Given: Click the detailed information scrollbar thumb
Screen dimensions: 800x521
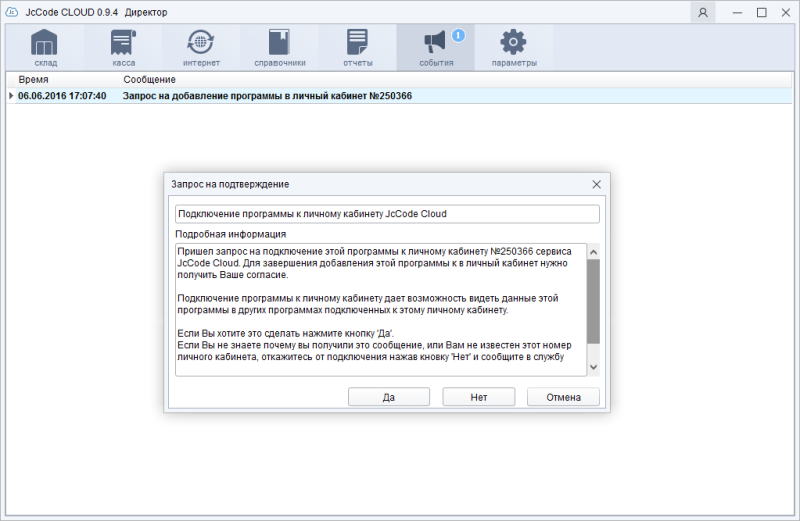Looking at the screenshot, I should coord(593,300).
